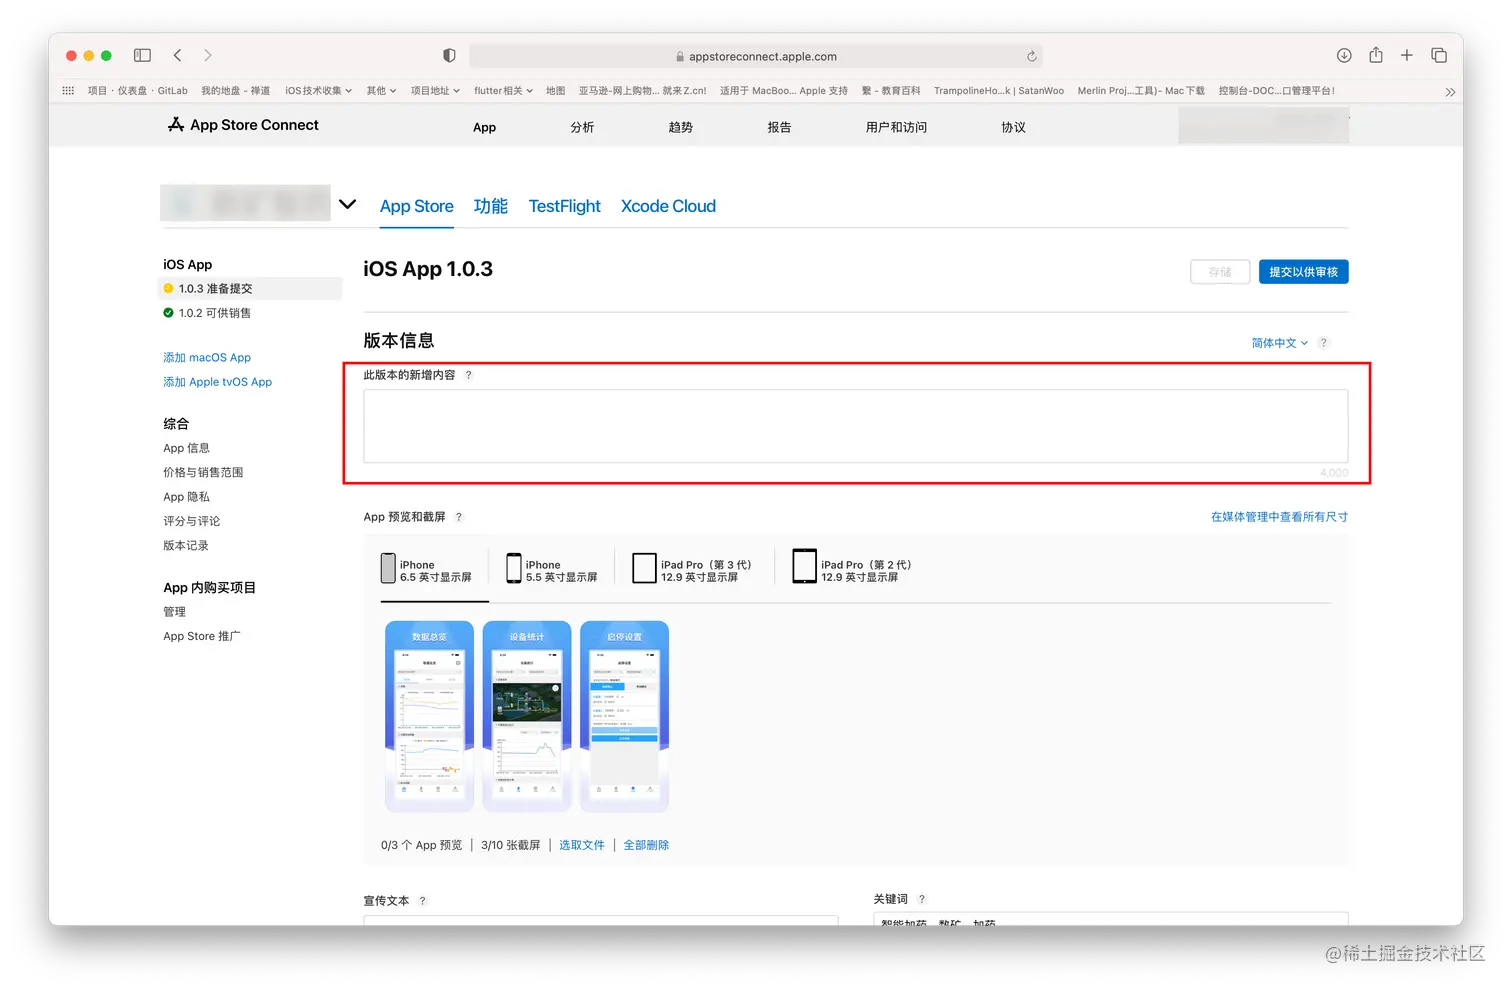1512x990 pixels.
Task: Open App 信息 in sidebar
Action: (186, 448)
